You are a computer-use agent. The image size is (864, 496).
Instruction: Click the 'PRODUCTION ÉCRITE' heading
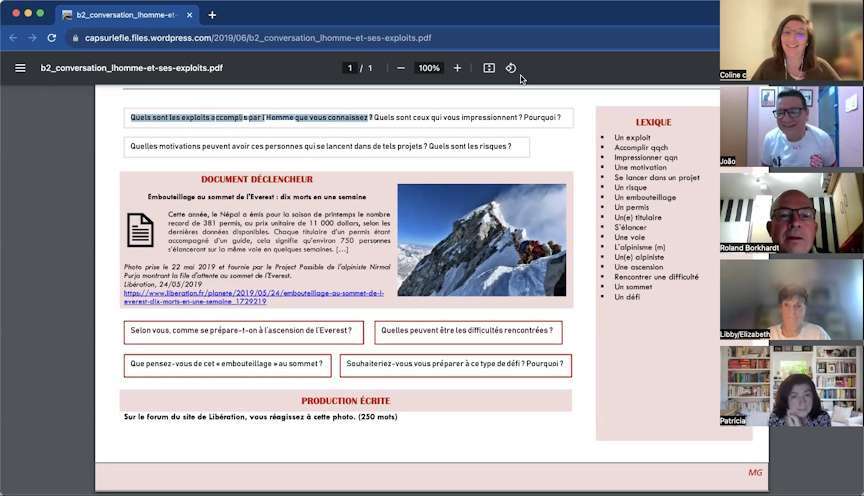345,401
